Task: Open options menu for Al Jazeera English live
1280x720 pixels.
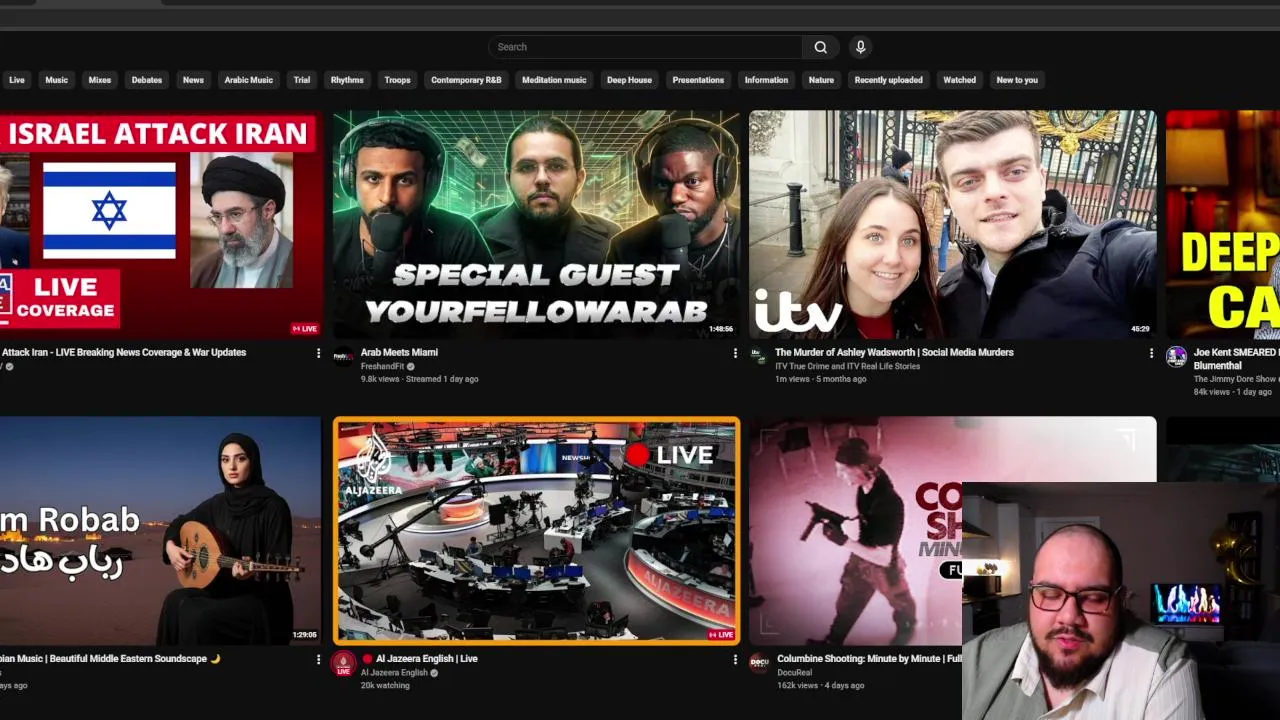Action: coord(735,659)
